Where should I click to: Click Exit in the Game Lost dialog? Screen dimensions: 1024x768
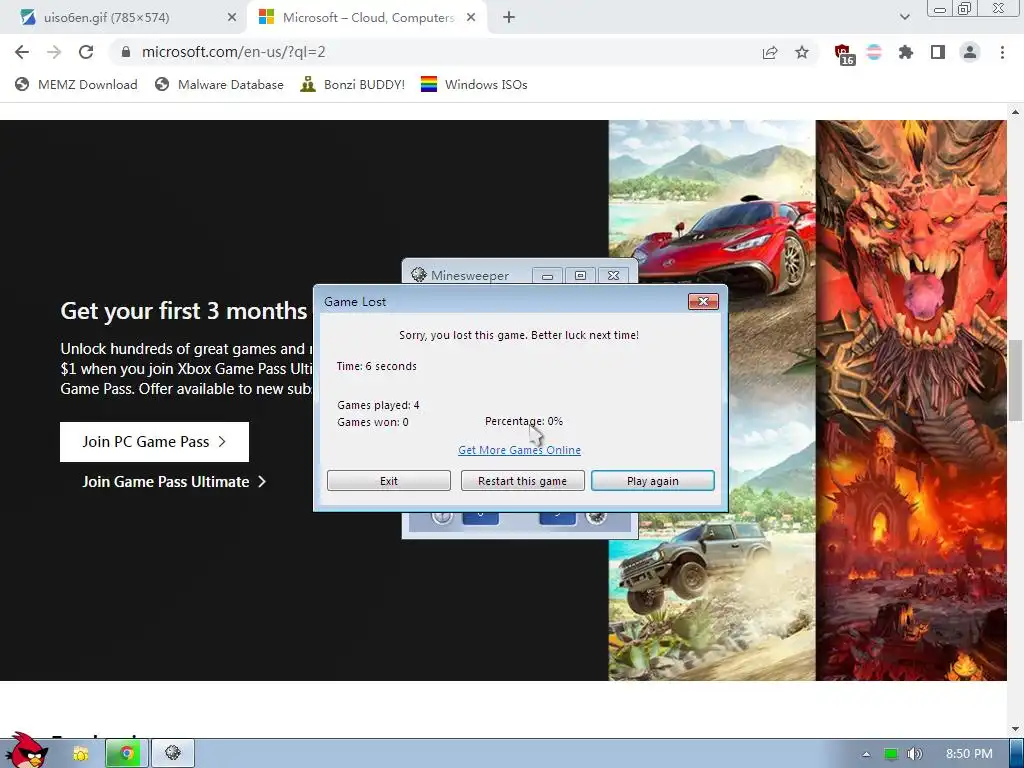(389, 481)
